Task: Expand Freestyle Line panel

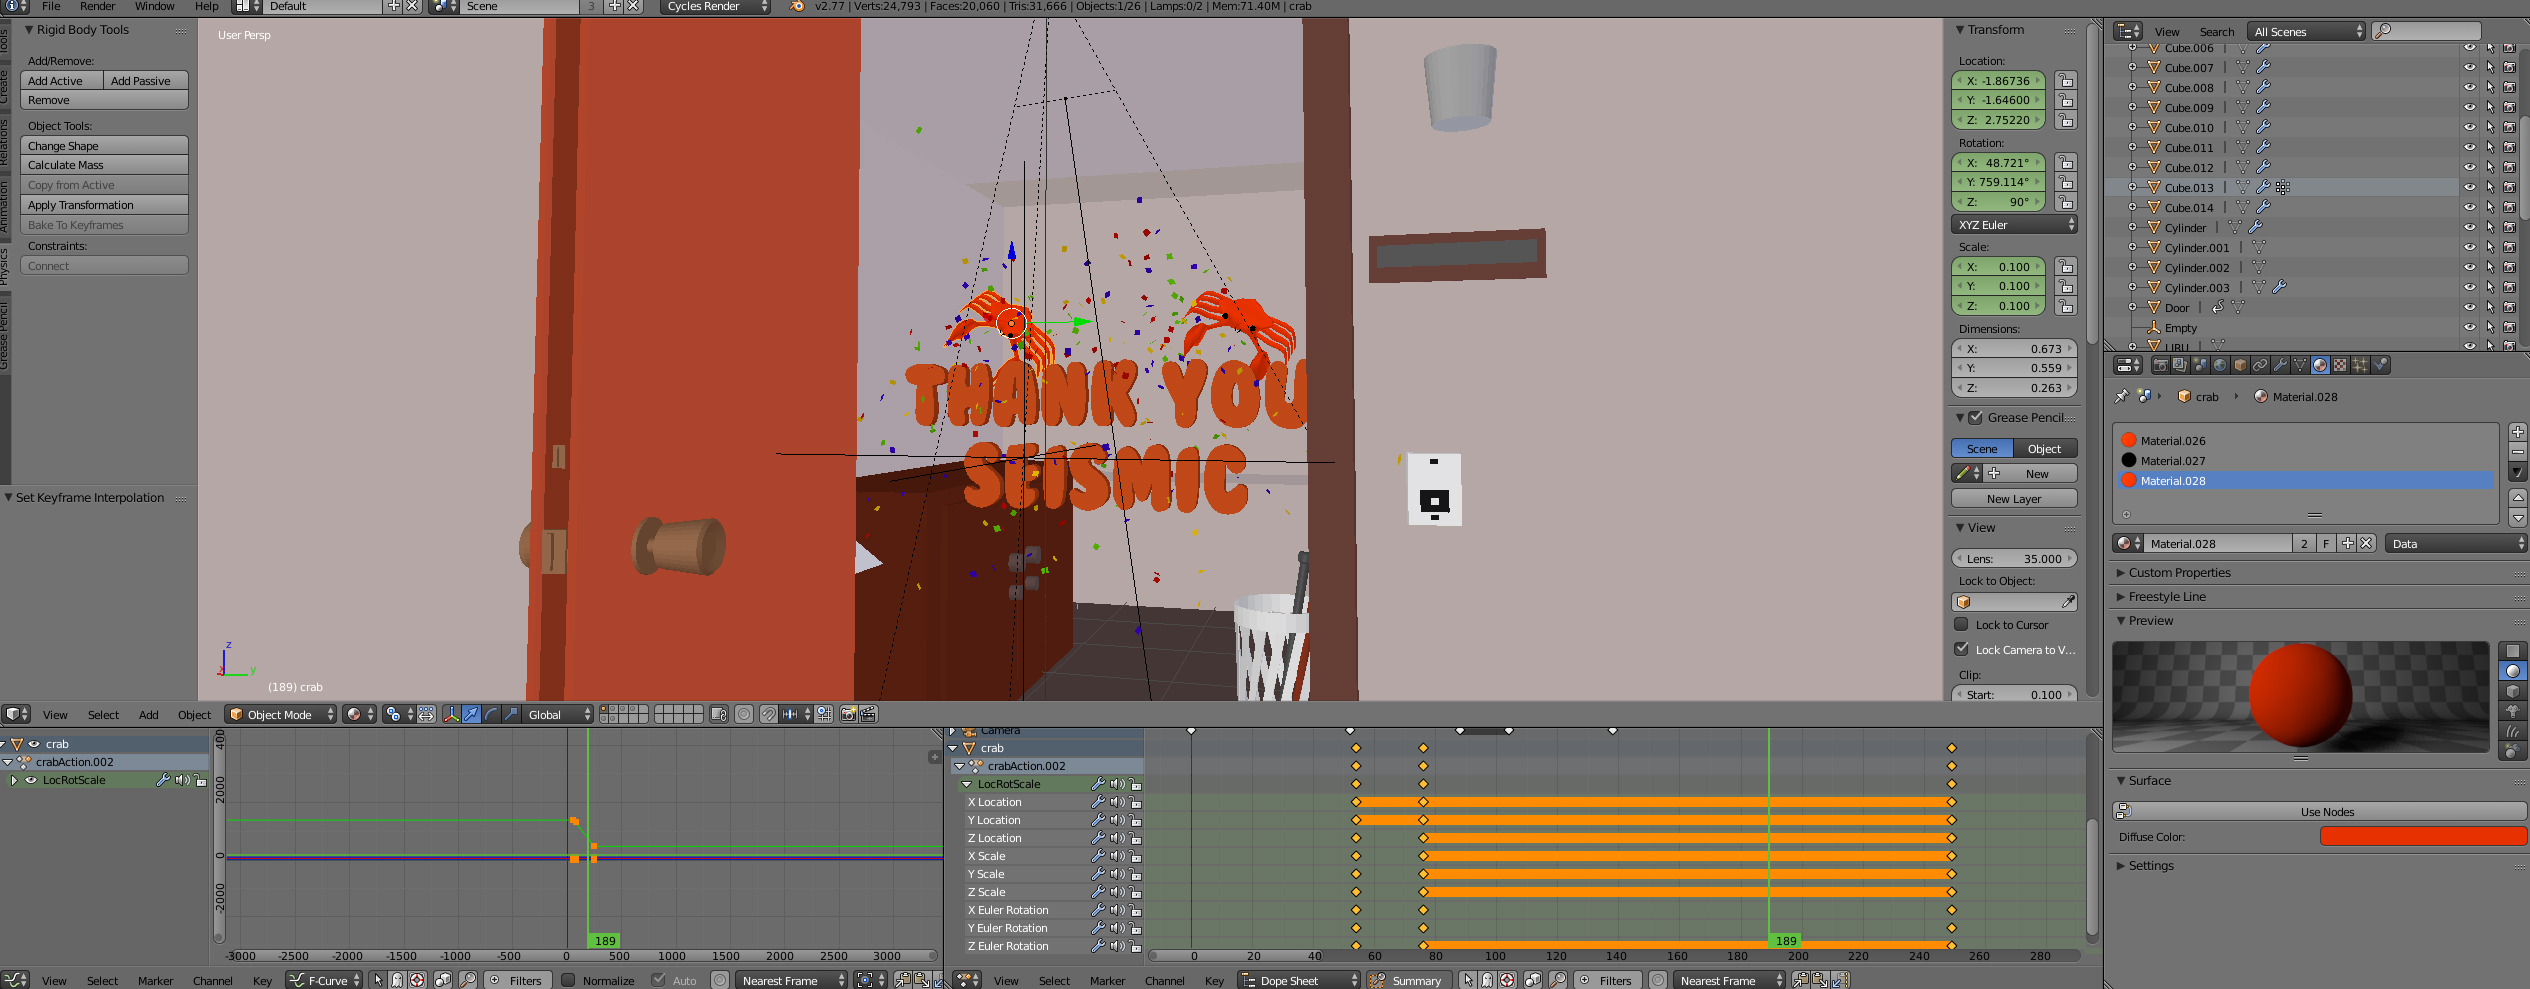Action: (x=2167, y=596)
